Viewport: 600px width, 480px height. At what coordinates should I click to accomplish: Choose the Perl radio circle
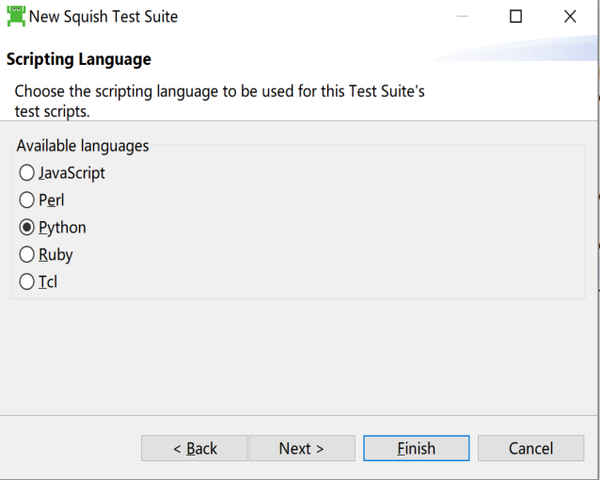27,200
